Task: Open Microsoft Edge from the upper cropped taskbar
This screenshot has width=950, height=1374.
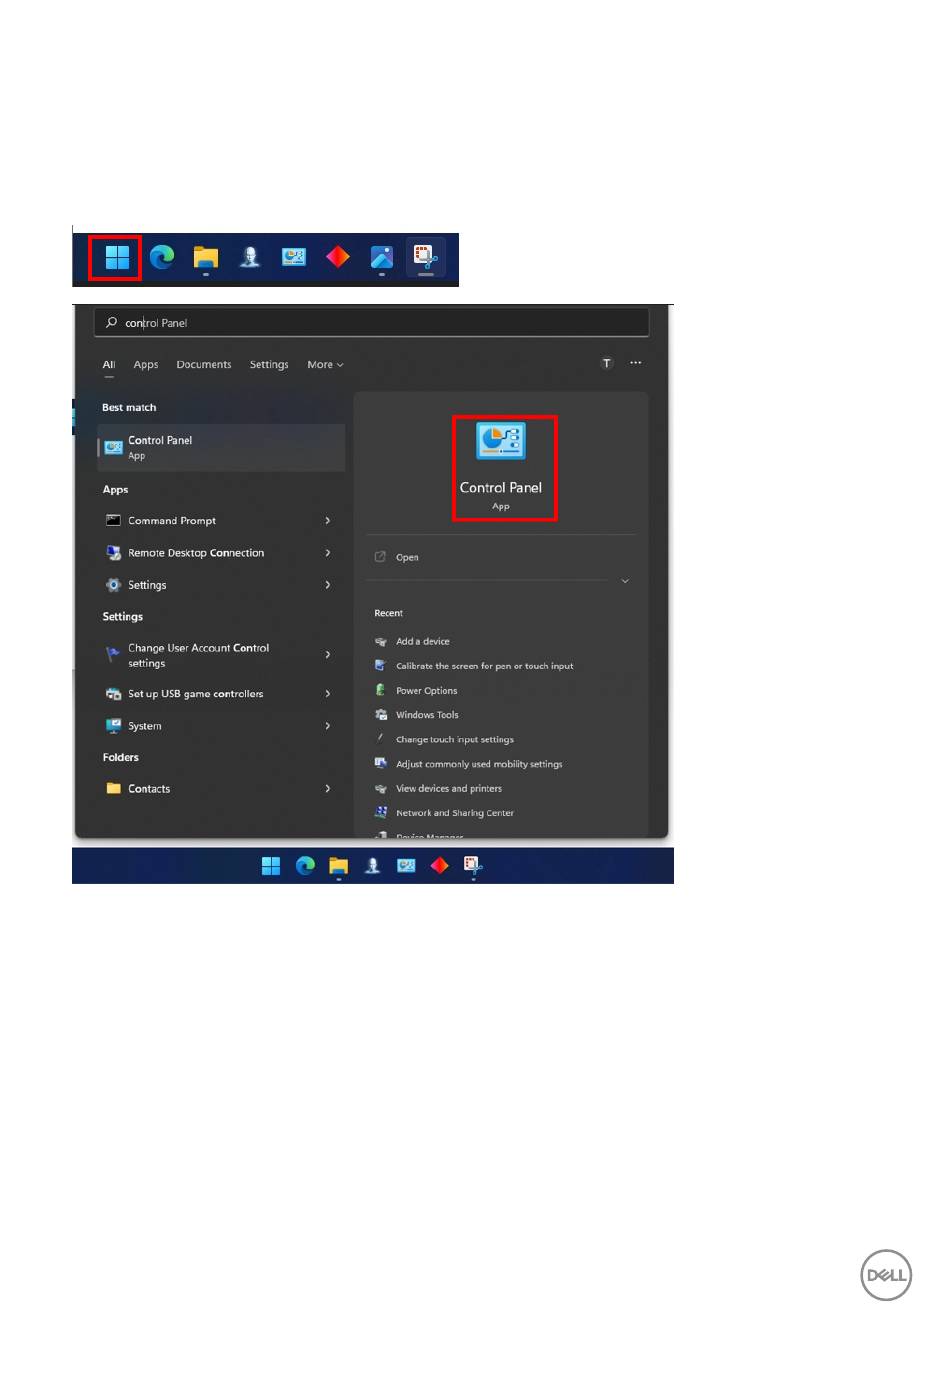Action: tap(162, 258)
